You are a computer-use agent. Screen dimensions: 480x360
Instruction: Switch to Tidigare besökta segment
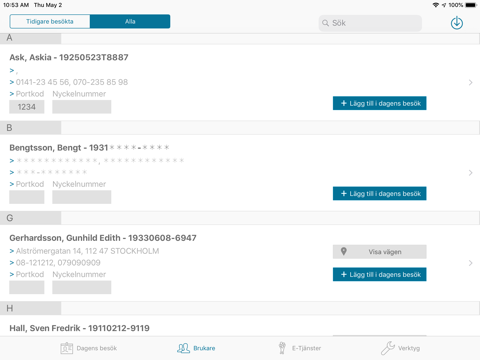point(50,21)
